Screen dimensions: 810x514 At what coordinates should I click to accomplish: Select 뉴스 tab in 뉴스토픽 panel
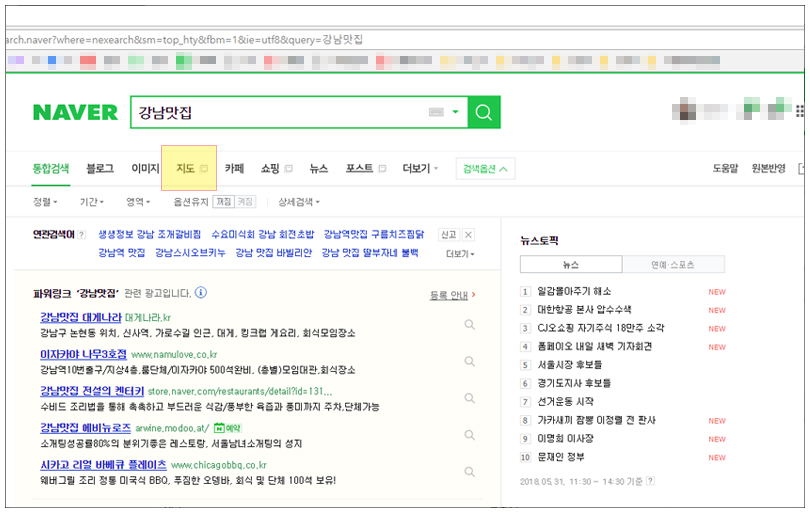pyautogui.click(x=571, y=264)
